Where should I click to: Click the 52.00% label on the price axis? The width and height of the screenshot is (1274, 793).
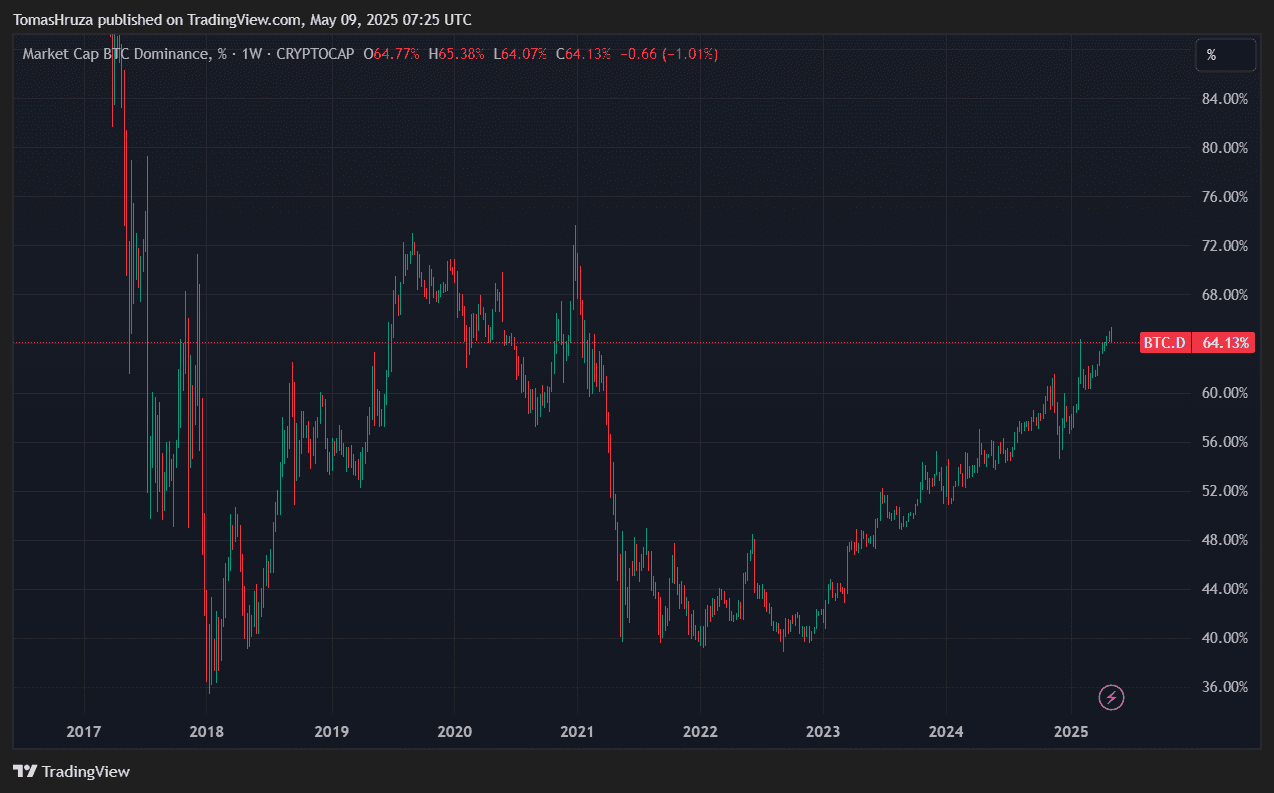(x=1225, y=491)
